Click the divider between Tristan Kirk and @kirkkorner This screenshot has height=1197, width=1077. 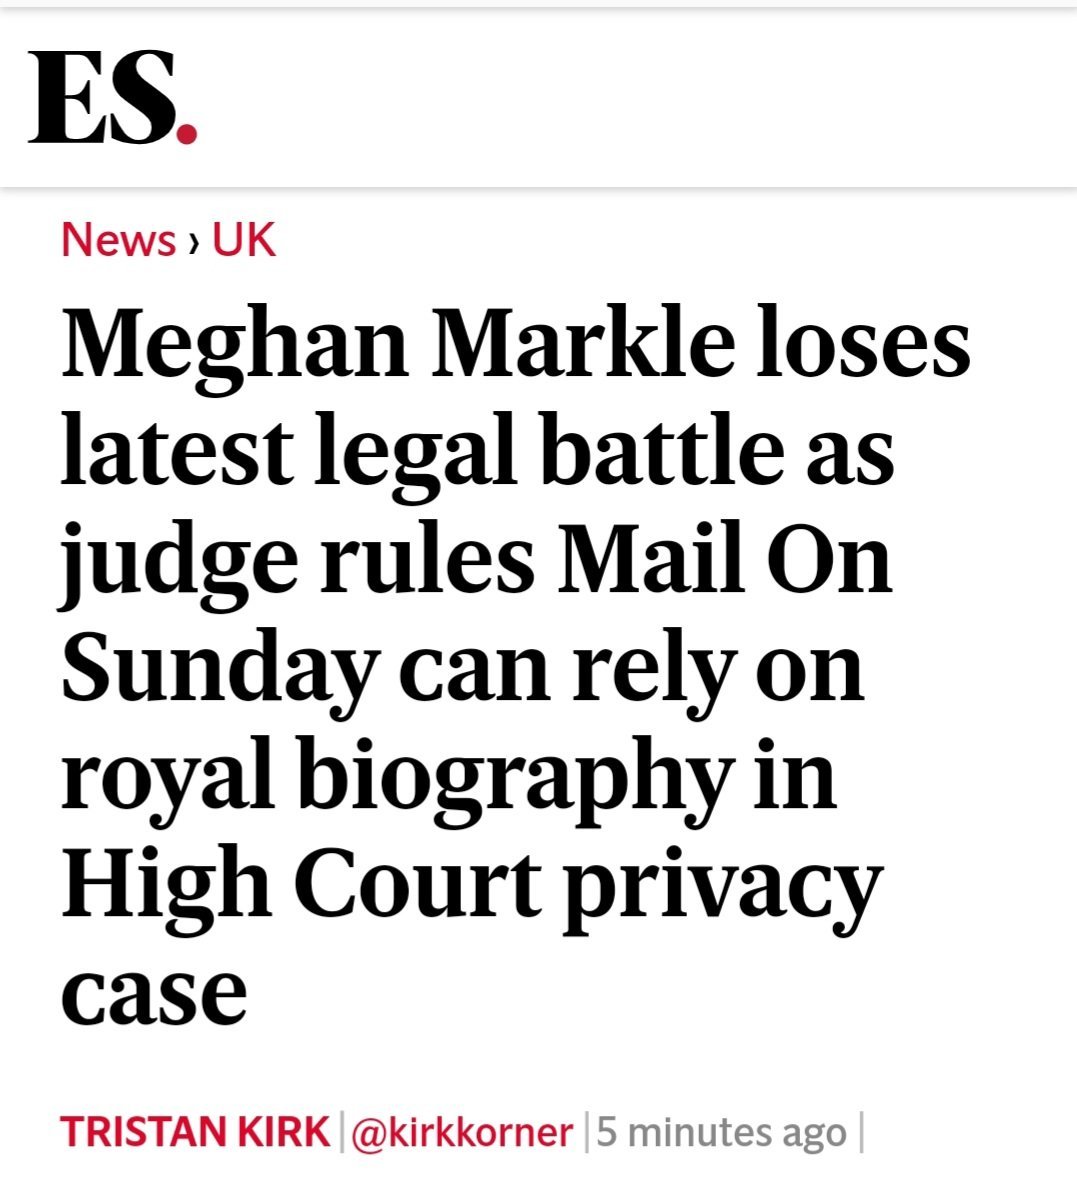[341, 1132]
